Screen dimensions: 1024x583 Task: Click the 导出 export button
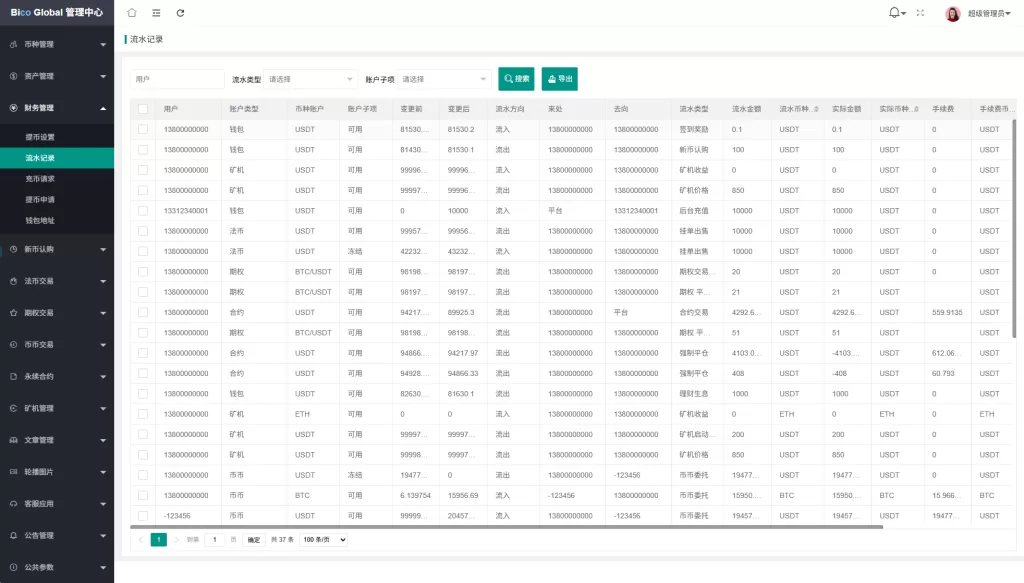coord(558,78)
